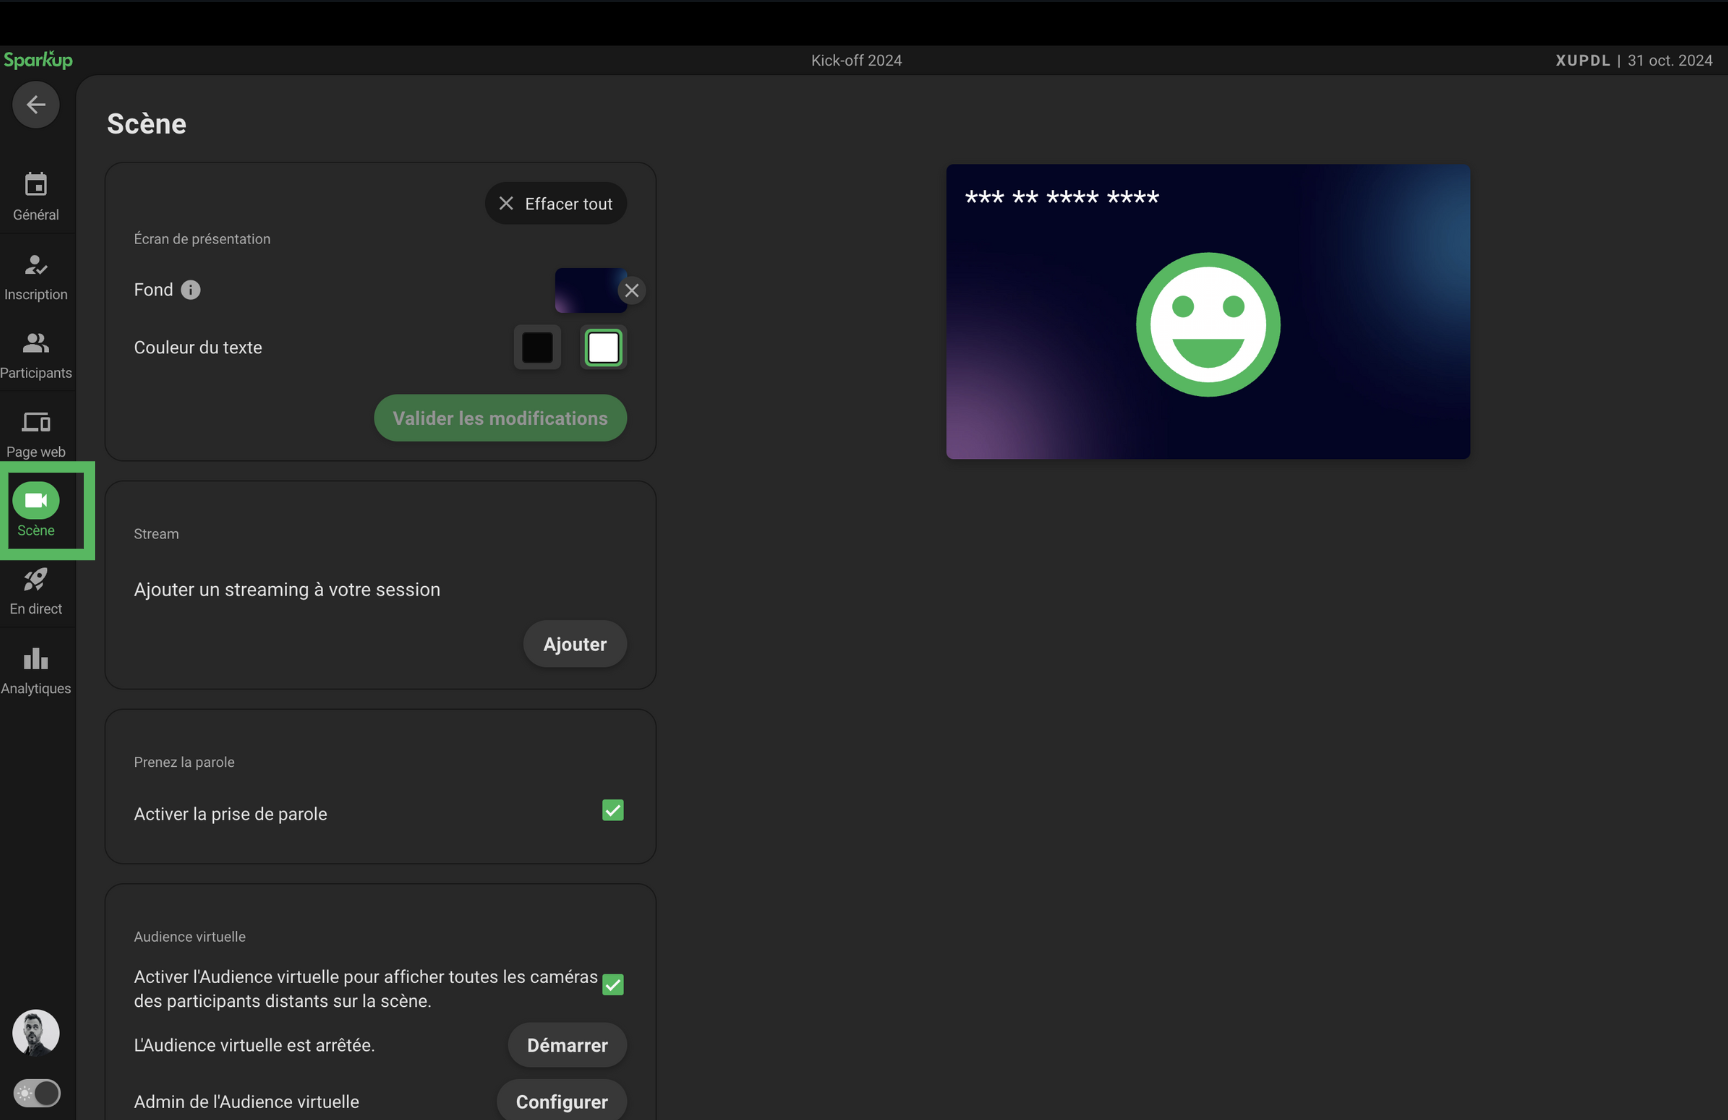Click the Fond info icon
1728x1120 pixels.
(x=191, y=290)
